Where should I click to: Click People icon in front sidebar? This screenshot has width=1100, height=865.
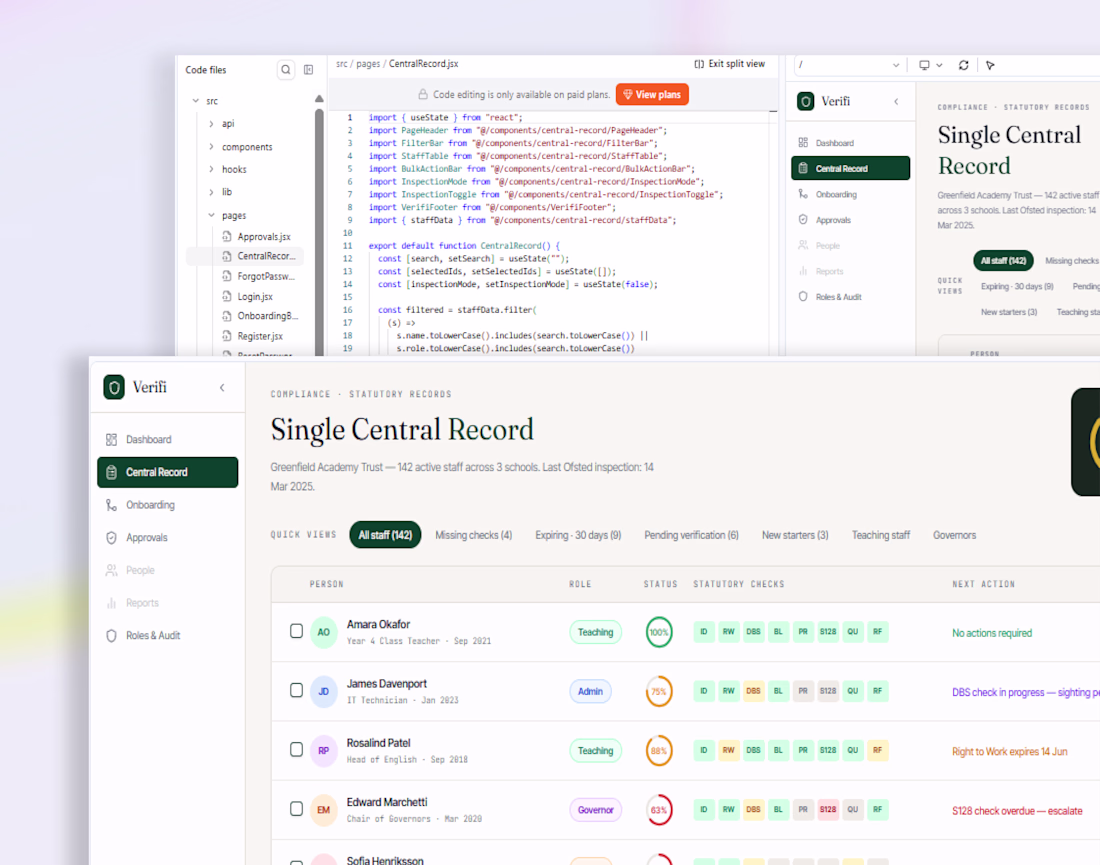112,570
